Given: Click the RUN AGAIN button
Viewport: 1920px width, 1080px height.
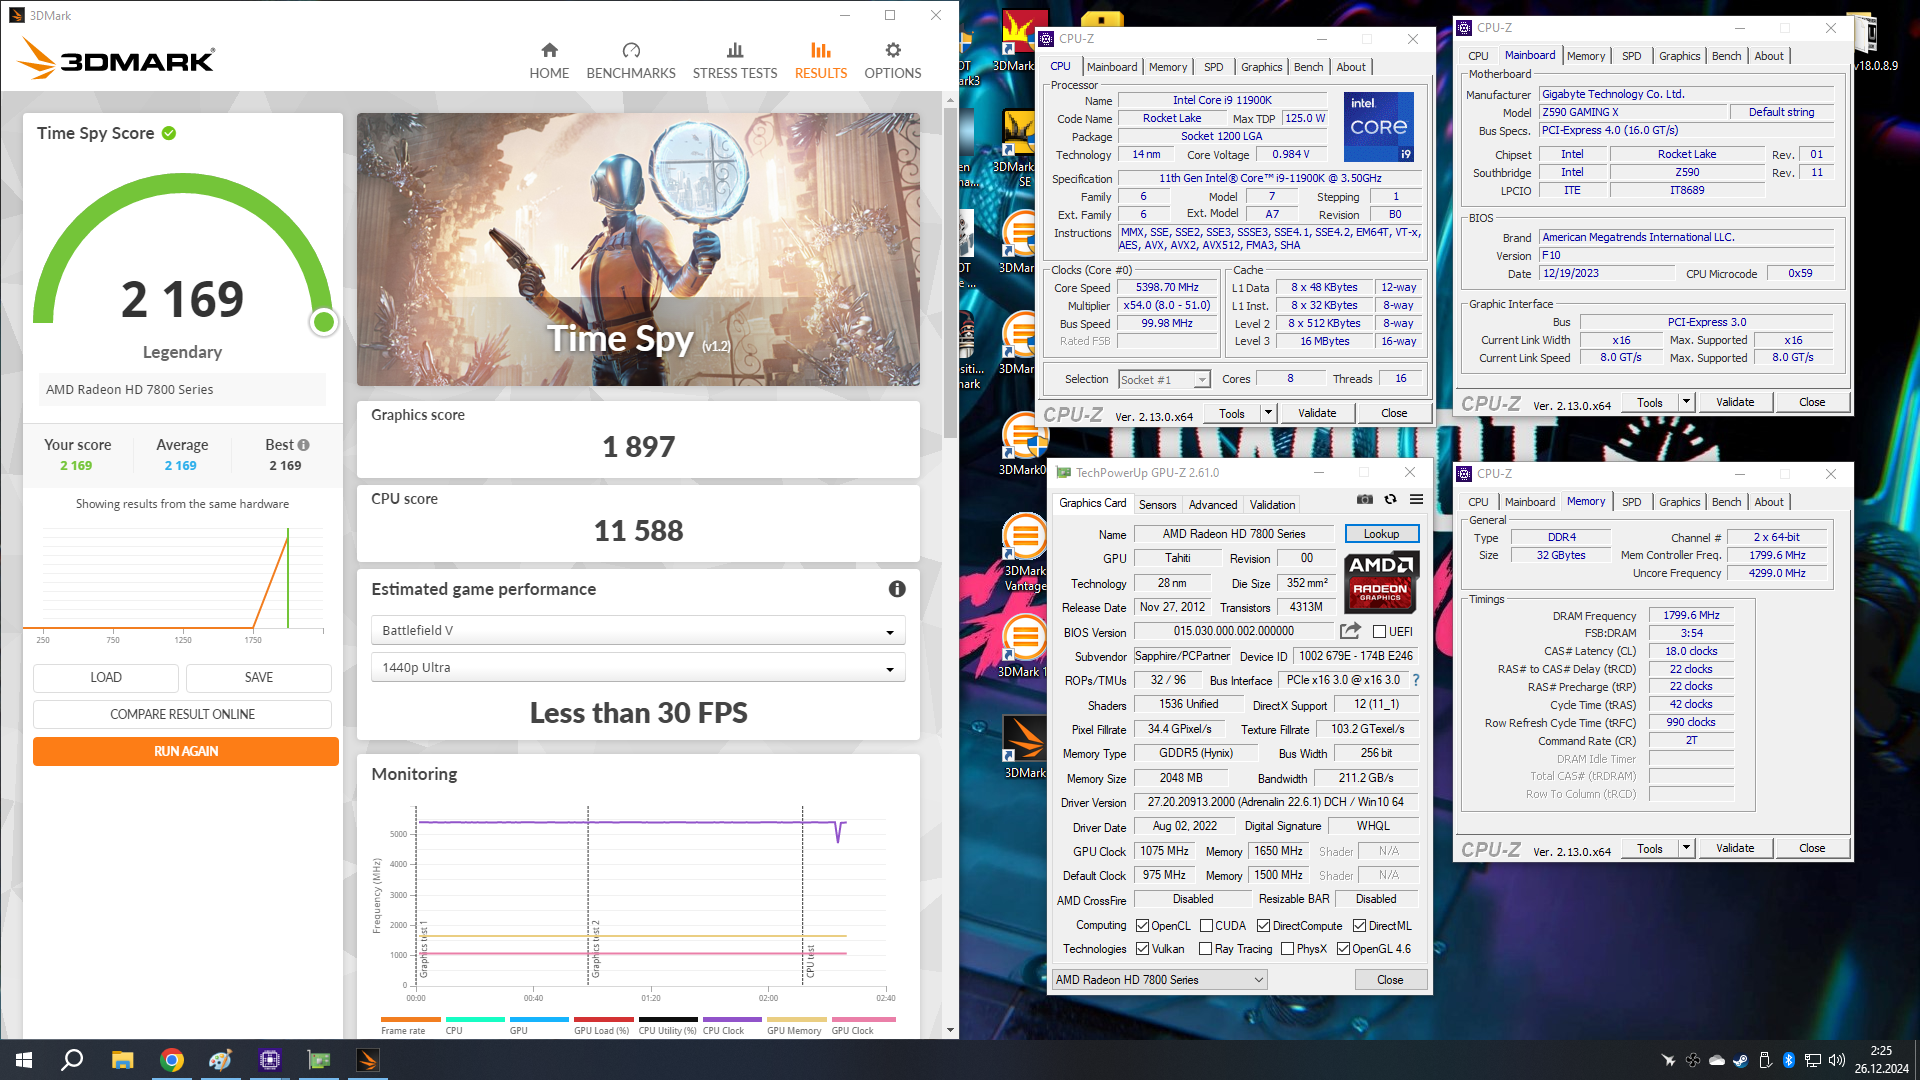Looking at the screenshot, I should [x=186, y=751].
